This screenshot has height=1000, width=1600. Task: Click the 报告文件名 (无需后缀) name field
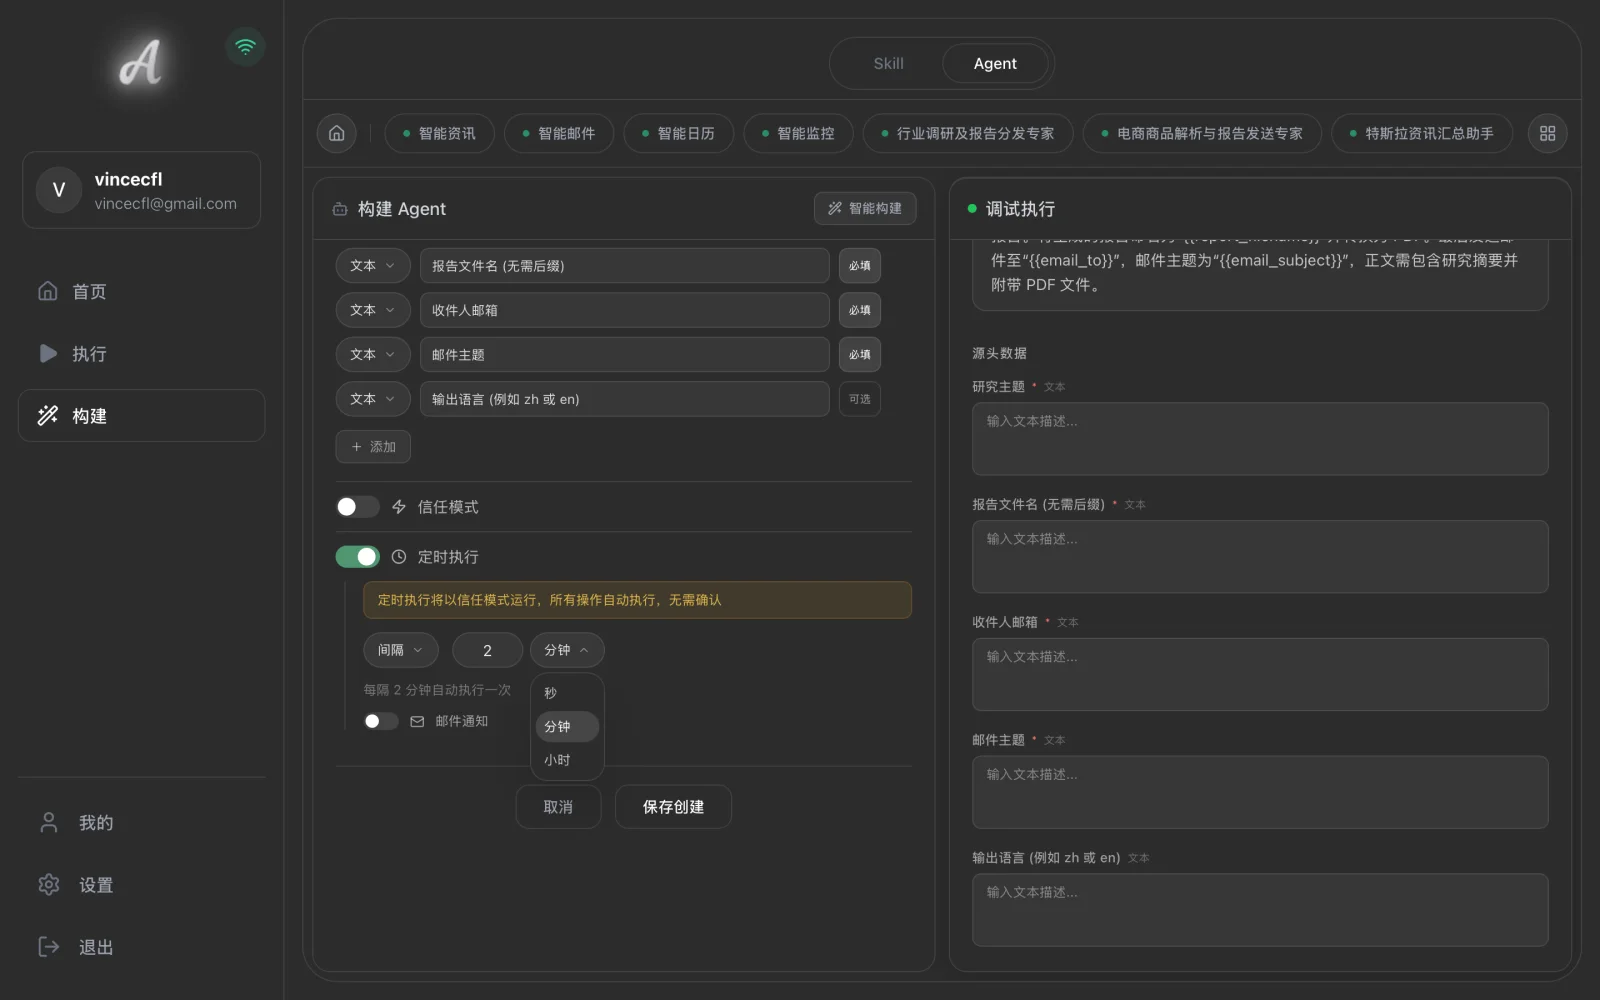click(625, 266)
